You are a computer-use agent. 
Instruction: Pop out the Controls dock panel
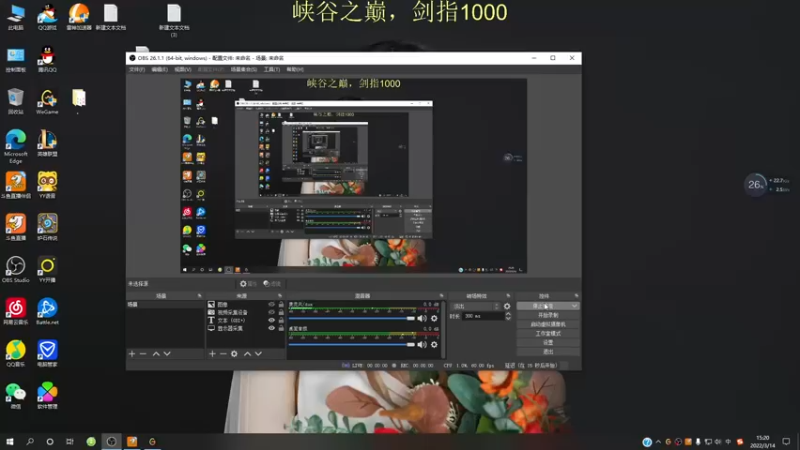pos(577,296)
